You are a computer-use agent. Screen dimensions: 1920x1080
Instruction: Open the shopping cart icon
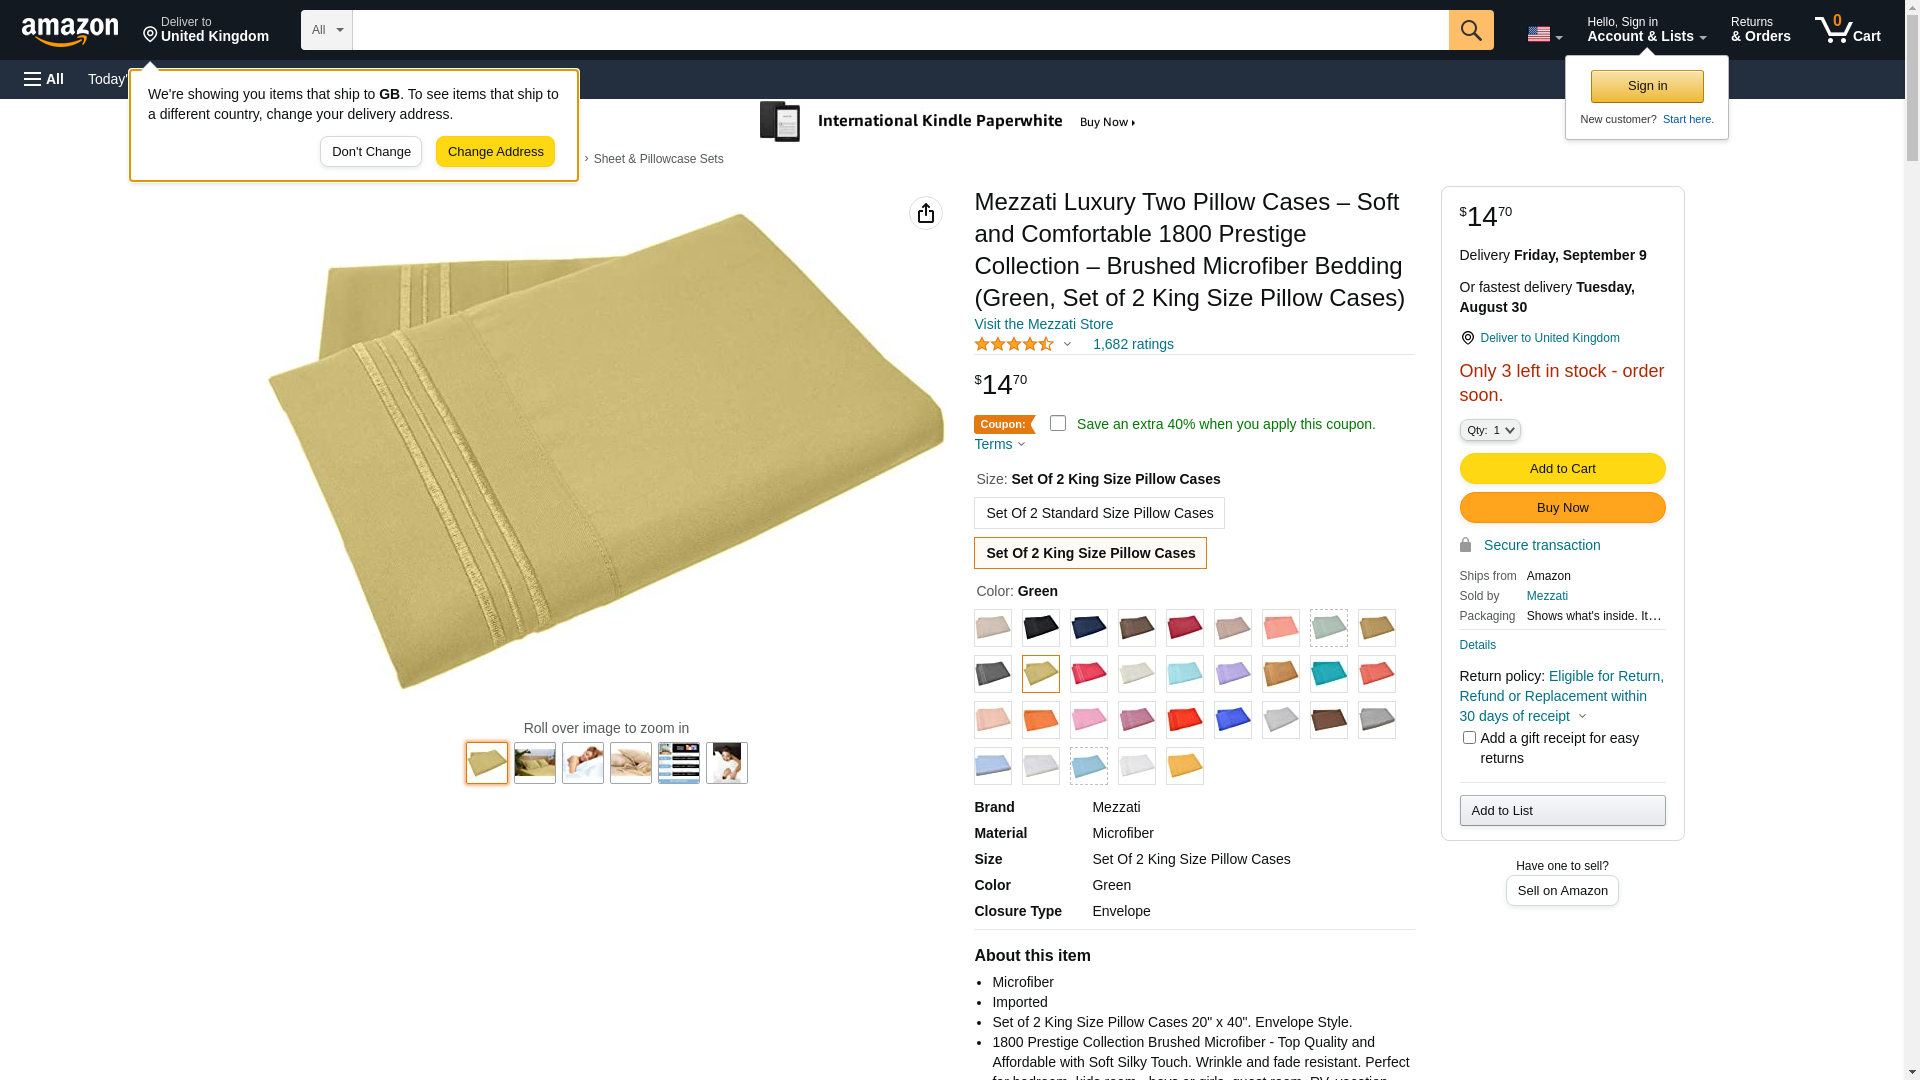pos(1847,30)
